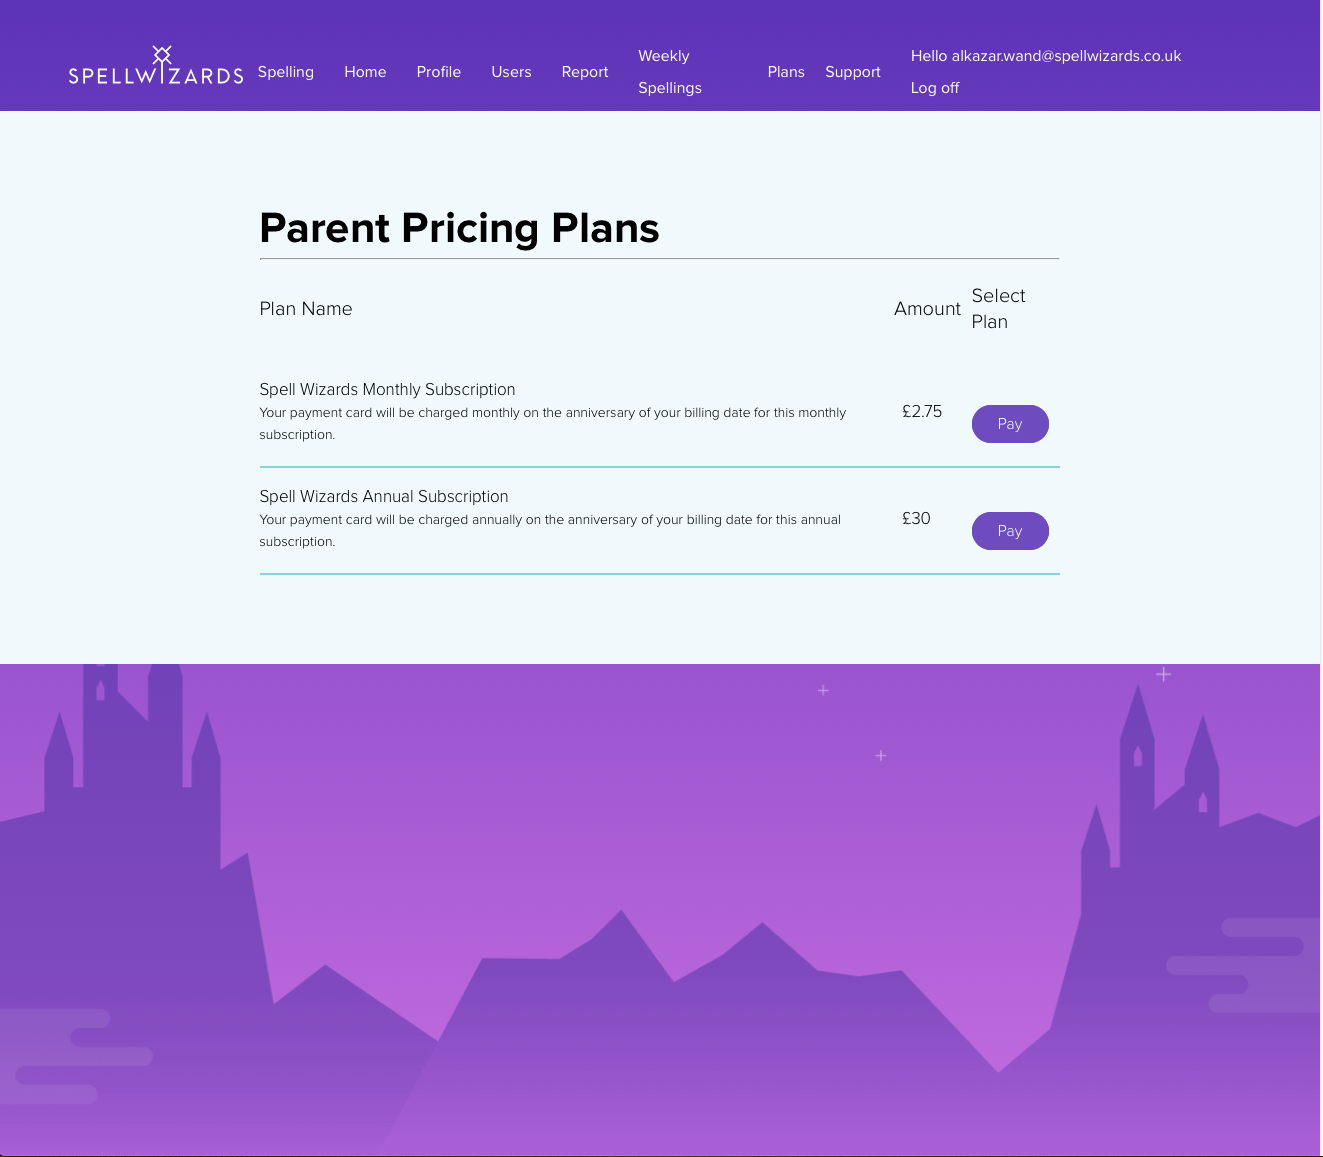Click the Plan Name column header
1323x1157 pixels.
coord(306,309)
